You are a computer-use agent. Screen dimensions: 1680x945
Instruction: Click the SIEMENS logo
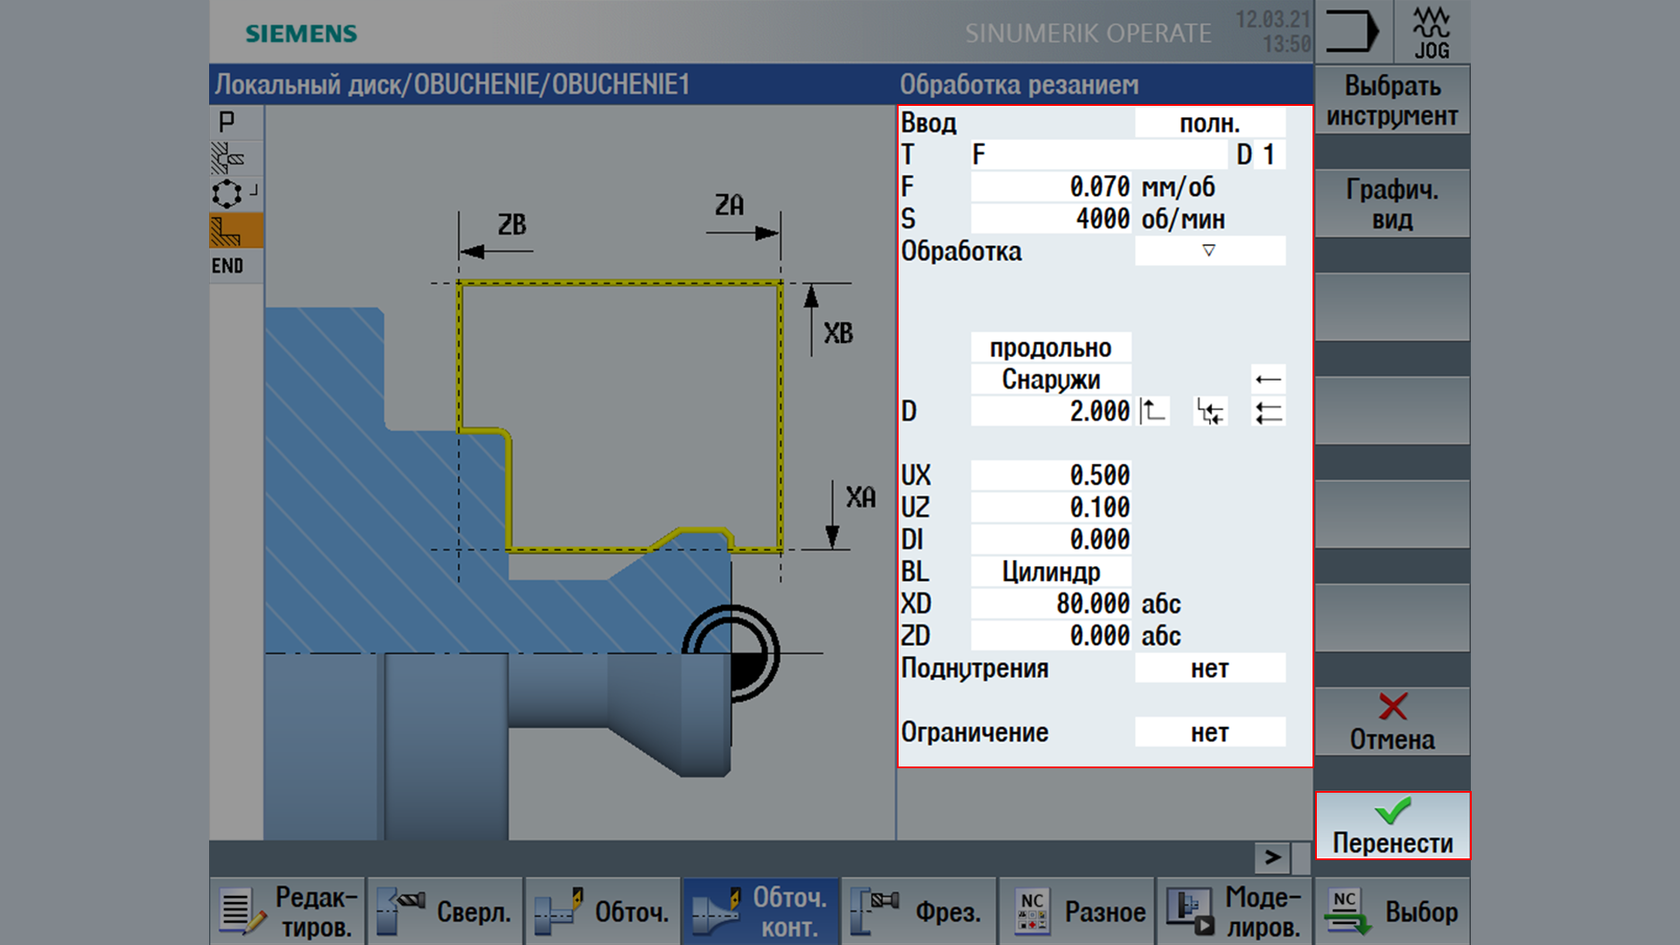[x=301, y=34]
